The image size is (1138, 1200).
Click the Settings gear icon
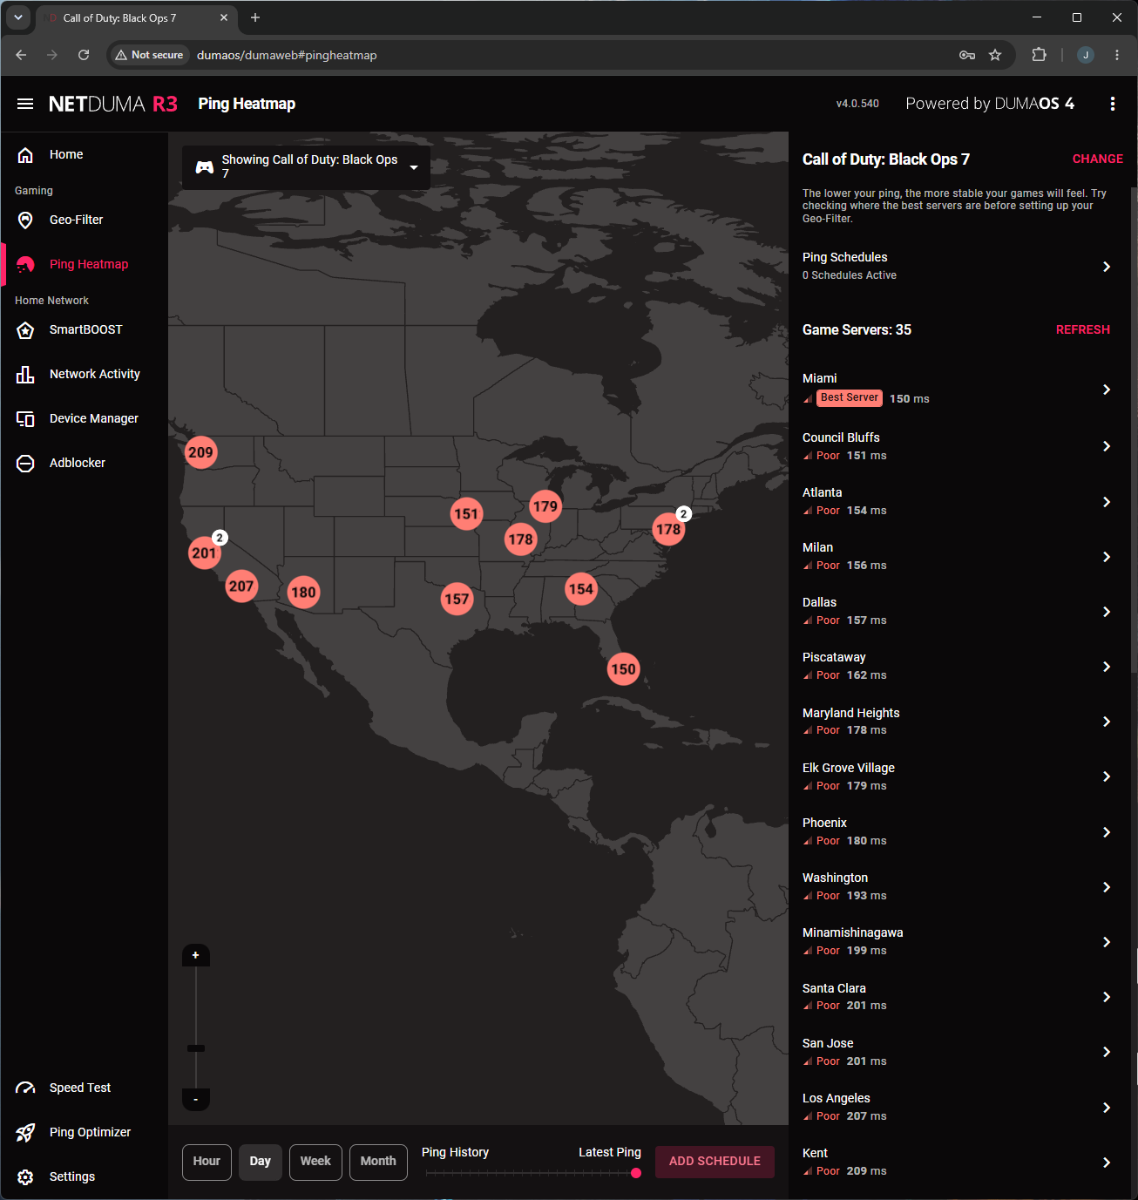(x=26, y=1177)
